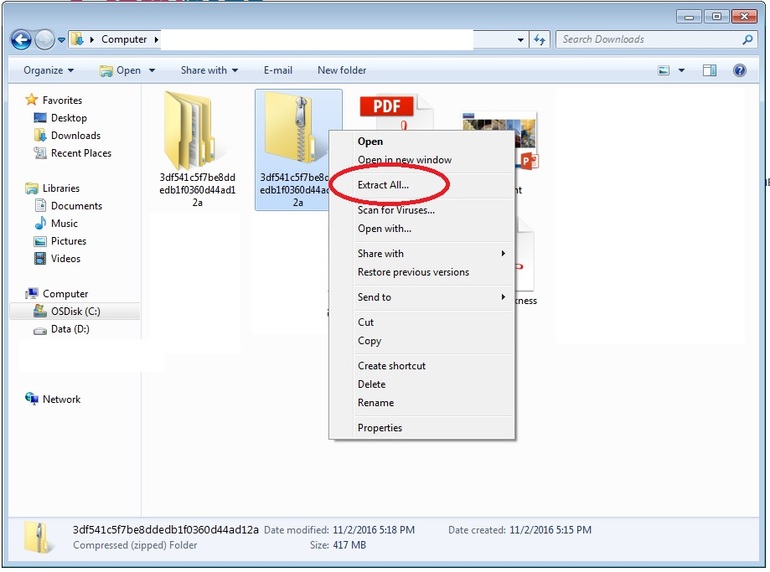This screenshot has width=770, height=572.
Task: Expand the Share with toolbar dropdown
Action: (209, 70)
